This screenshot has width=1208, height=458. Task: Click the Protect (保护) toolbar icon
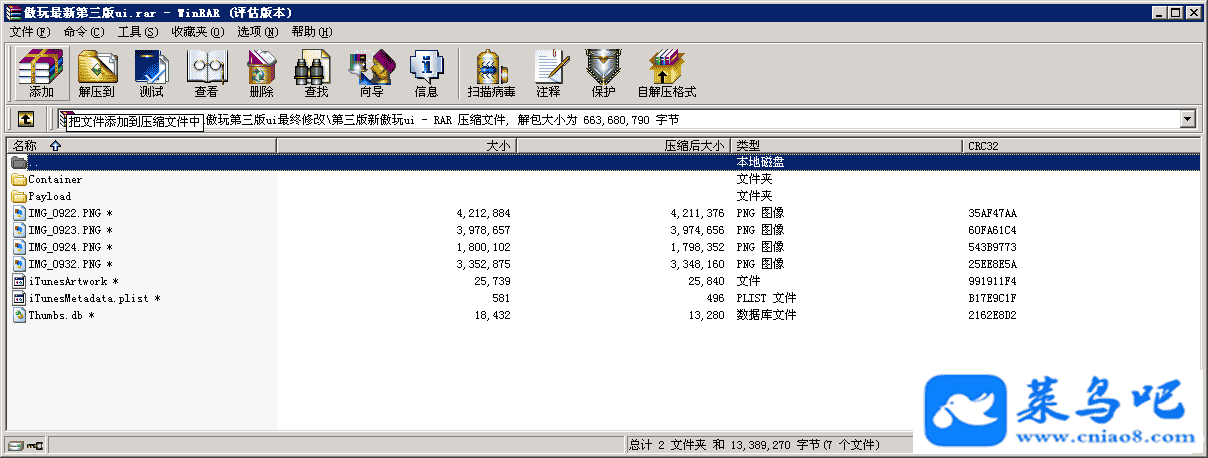(x=603, y=73)
